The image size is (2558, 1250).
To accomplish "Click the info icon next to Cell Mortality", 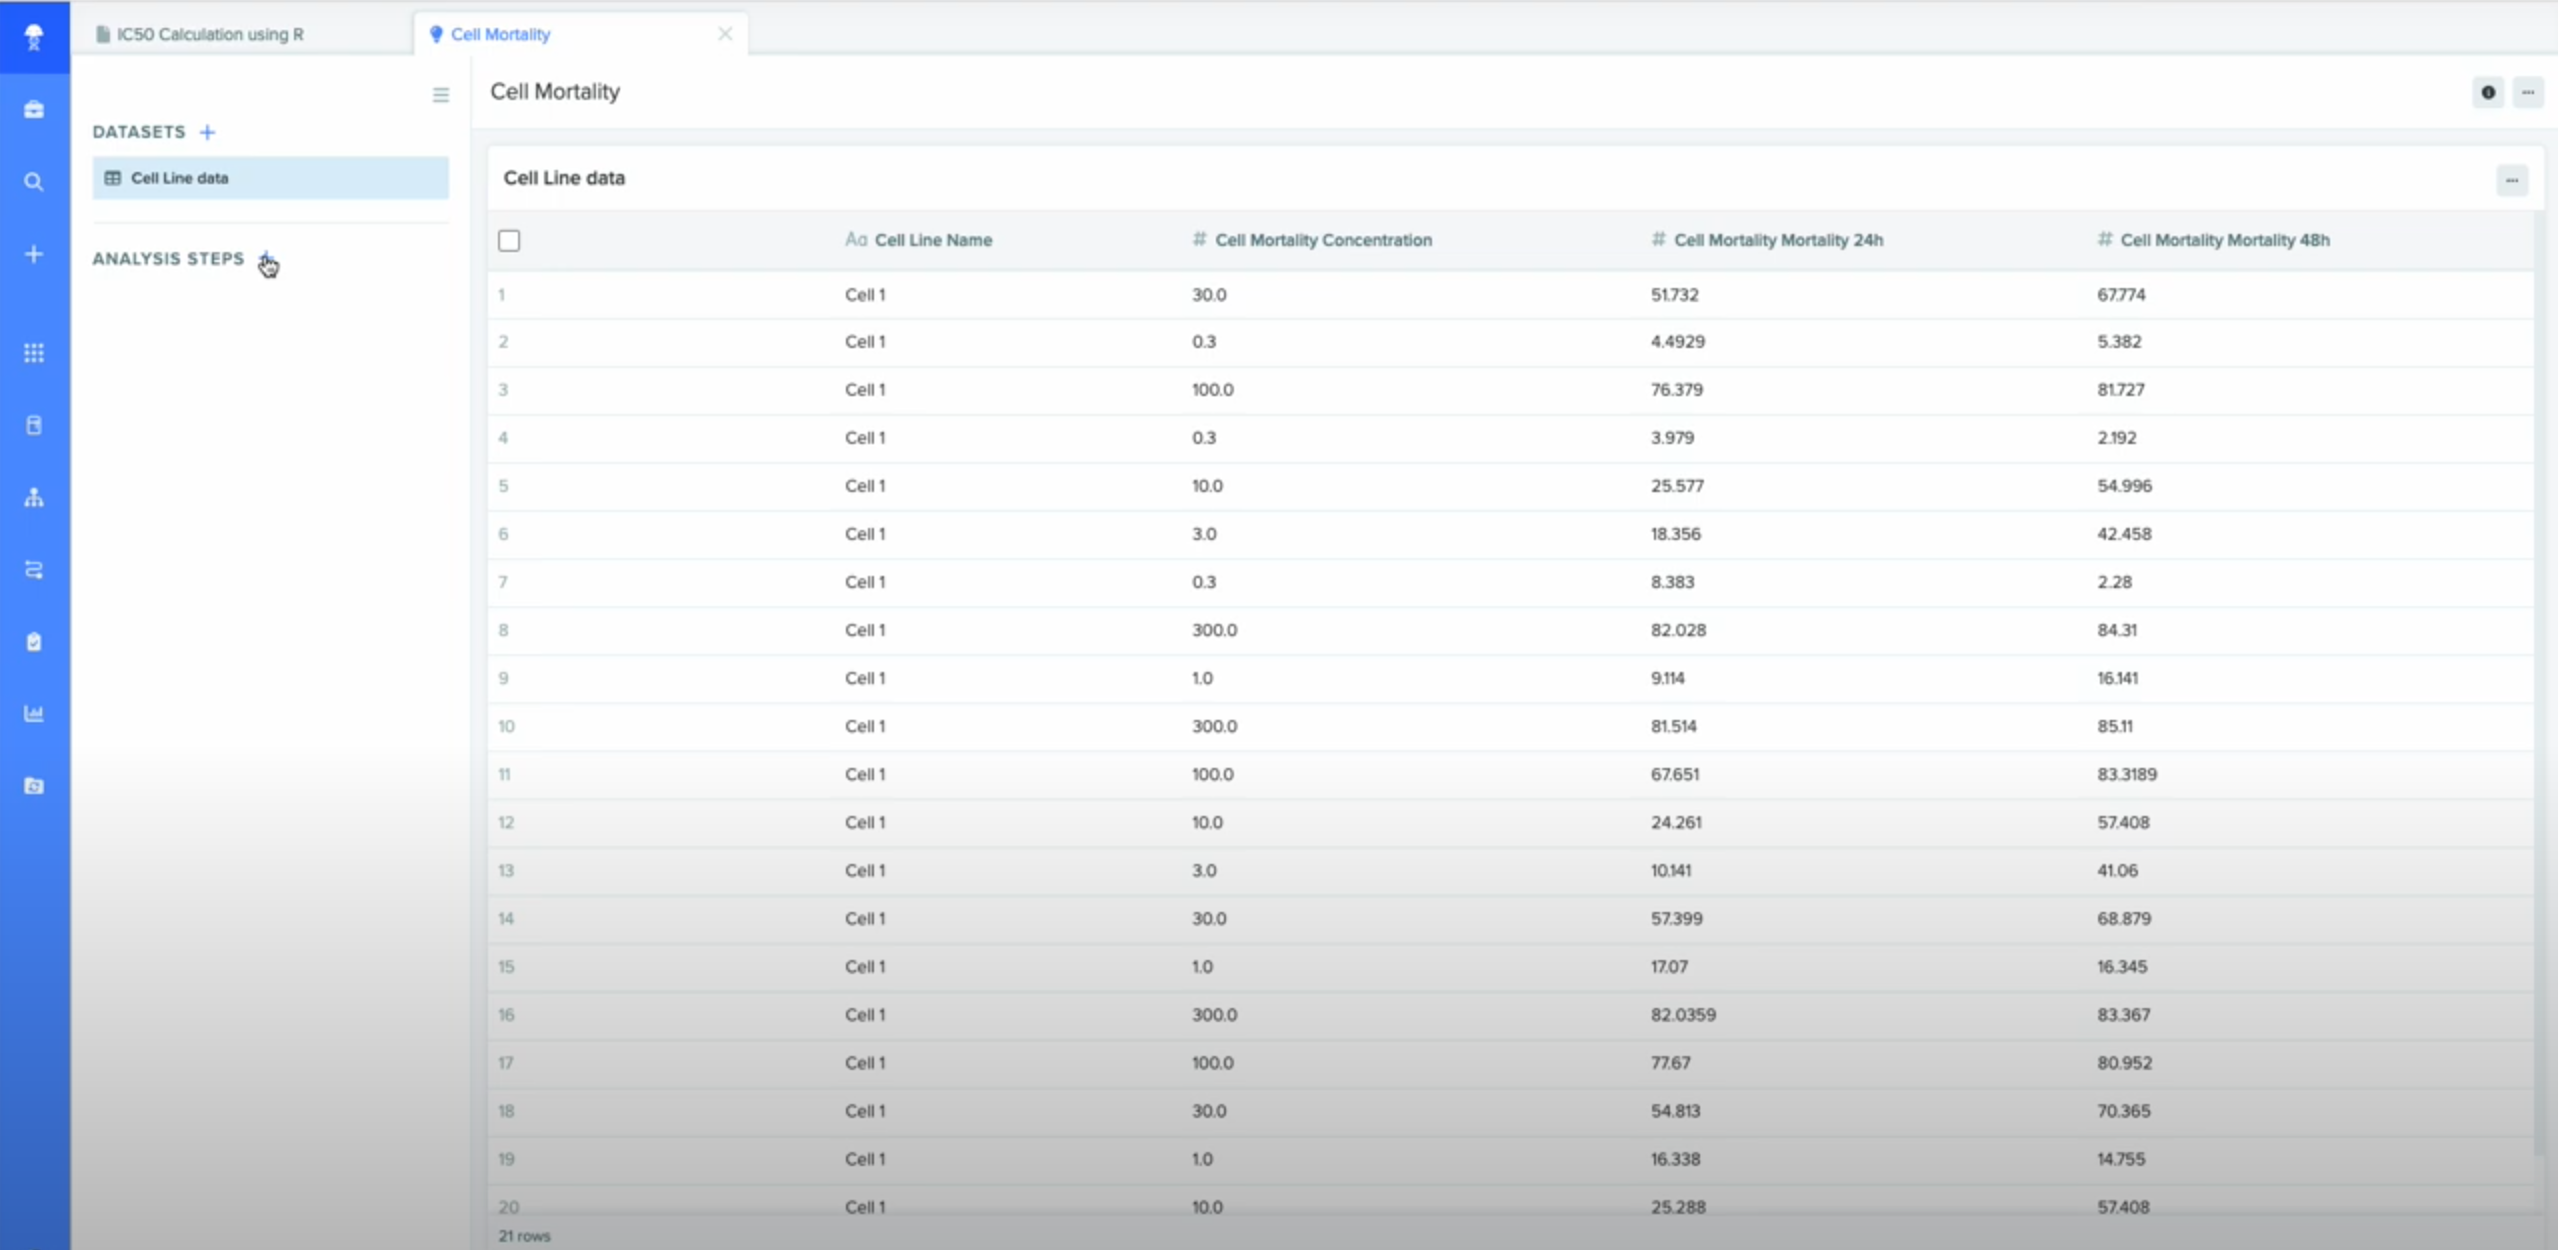I will tap(2488, 92).
